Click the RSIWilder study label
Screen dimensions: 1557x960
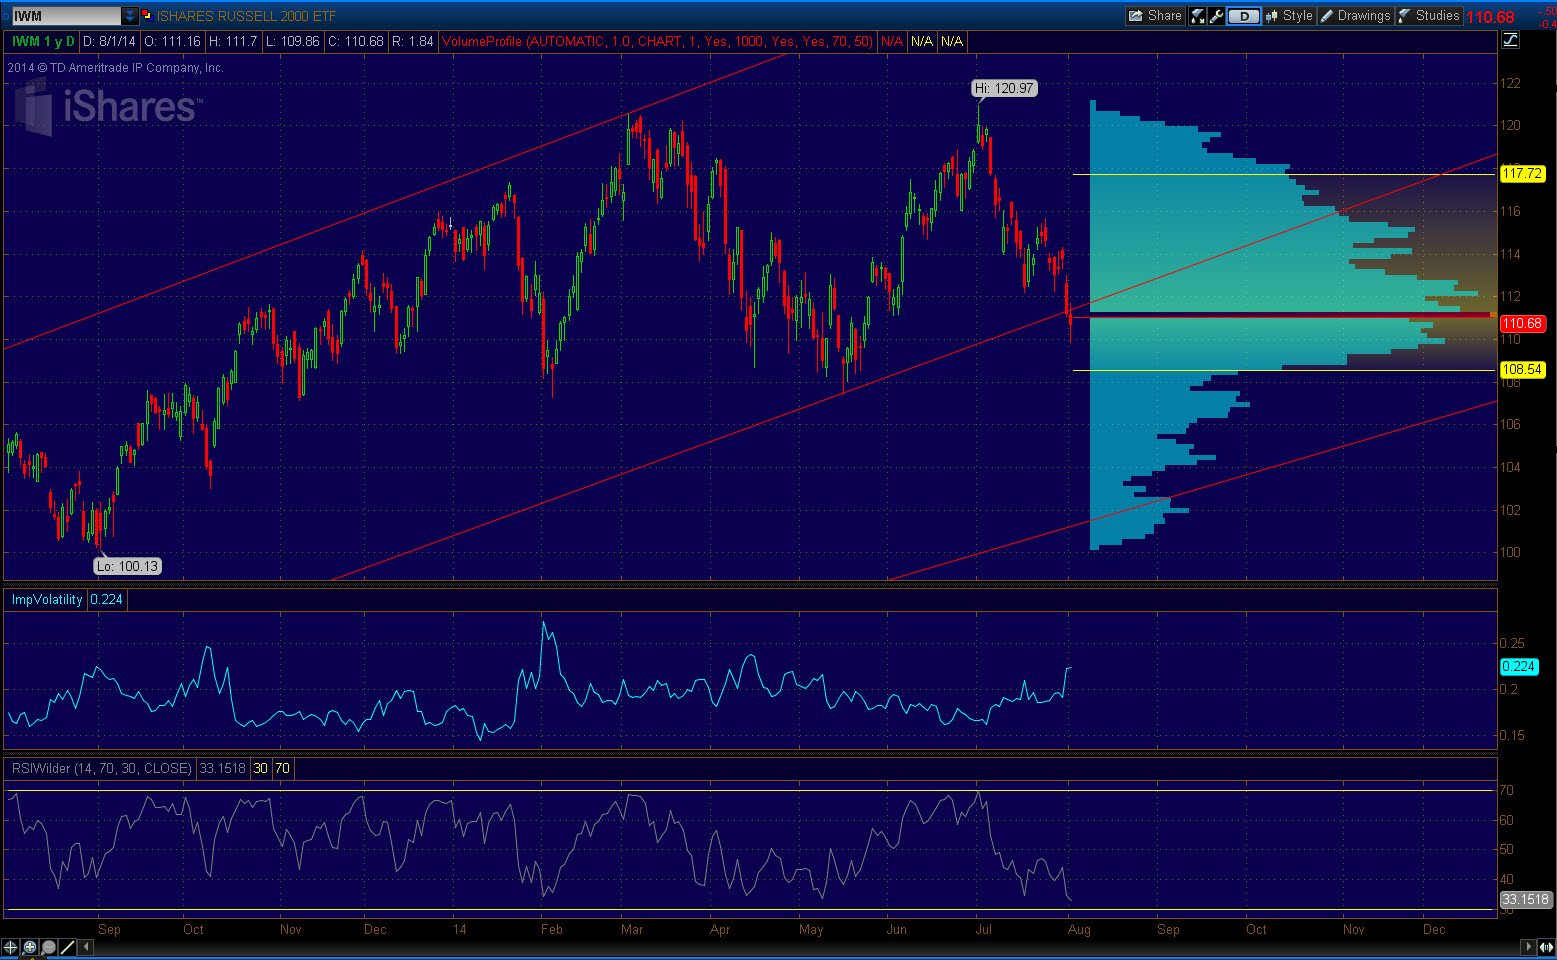pos(101,768)
